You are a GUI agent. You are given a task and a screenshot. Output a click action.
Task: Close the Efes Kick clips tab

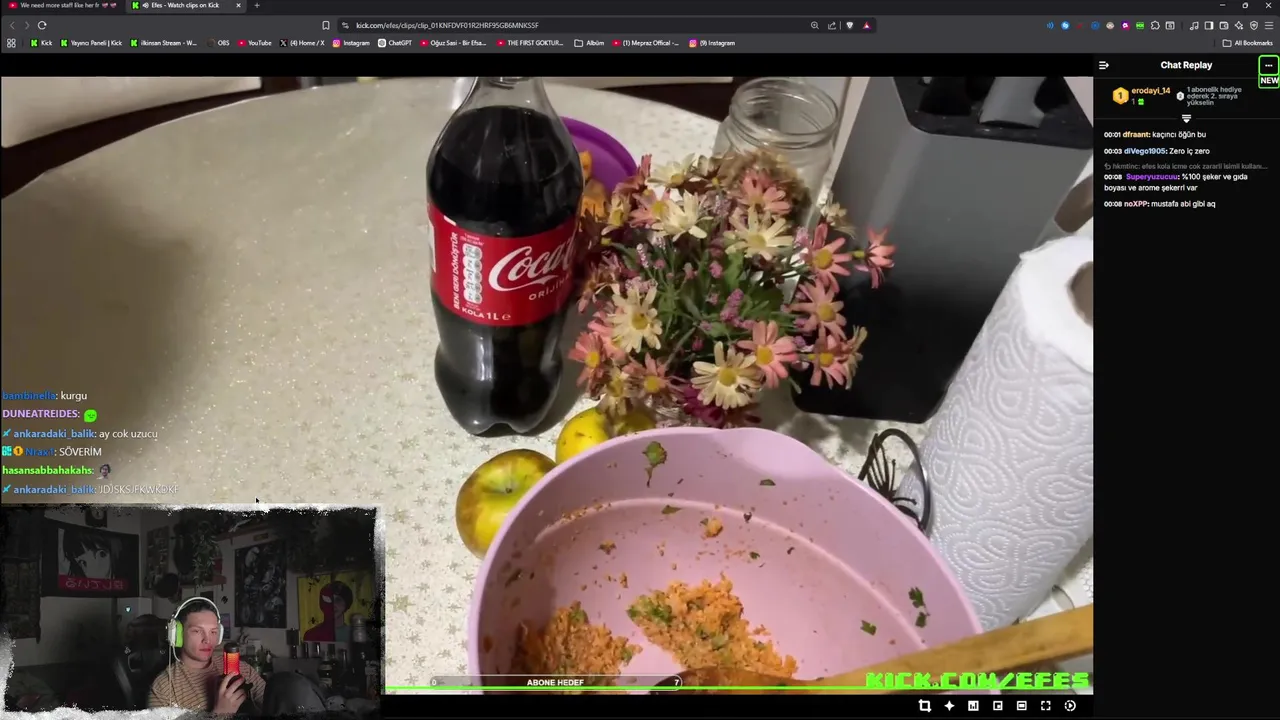pyautogui.click(x=238, y=5)
